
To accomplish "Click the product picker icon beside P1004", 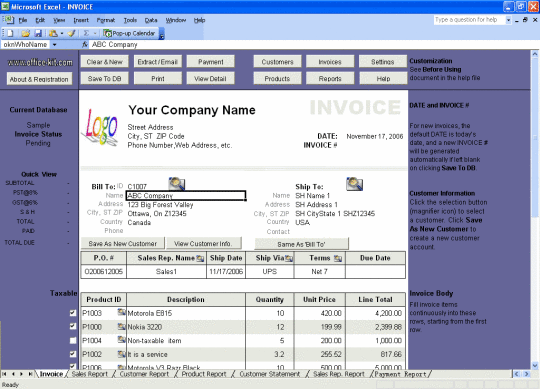I will click(121, 340).
